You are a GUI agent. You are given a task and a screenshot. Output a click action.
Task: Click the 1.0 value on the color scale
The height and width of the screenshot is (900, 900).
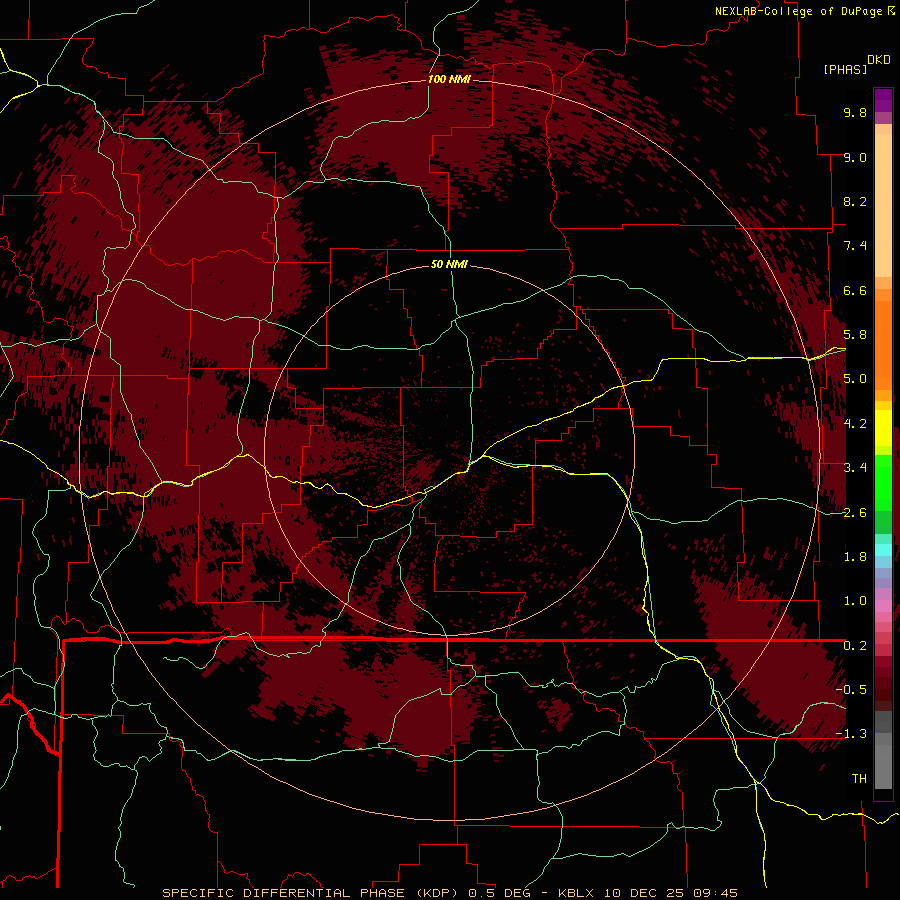click(855, 601)
